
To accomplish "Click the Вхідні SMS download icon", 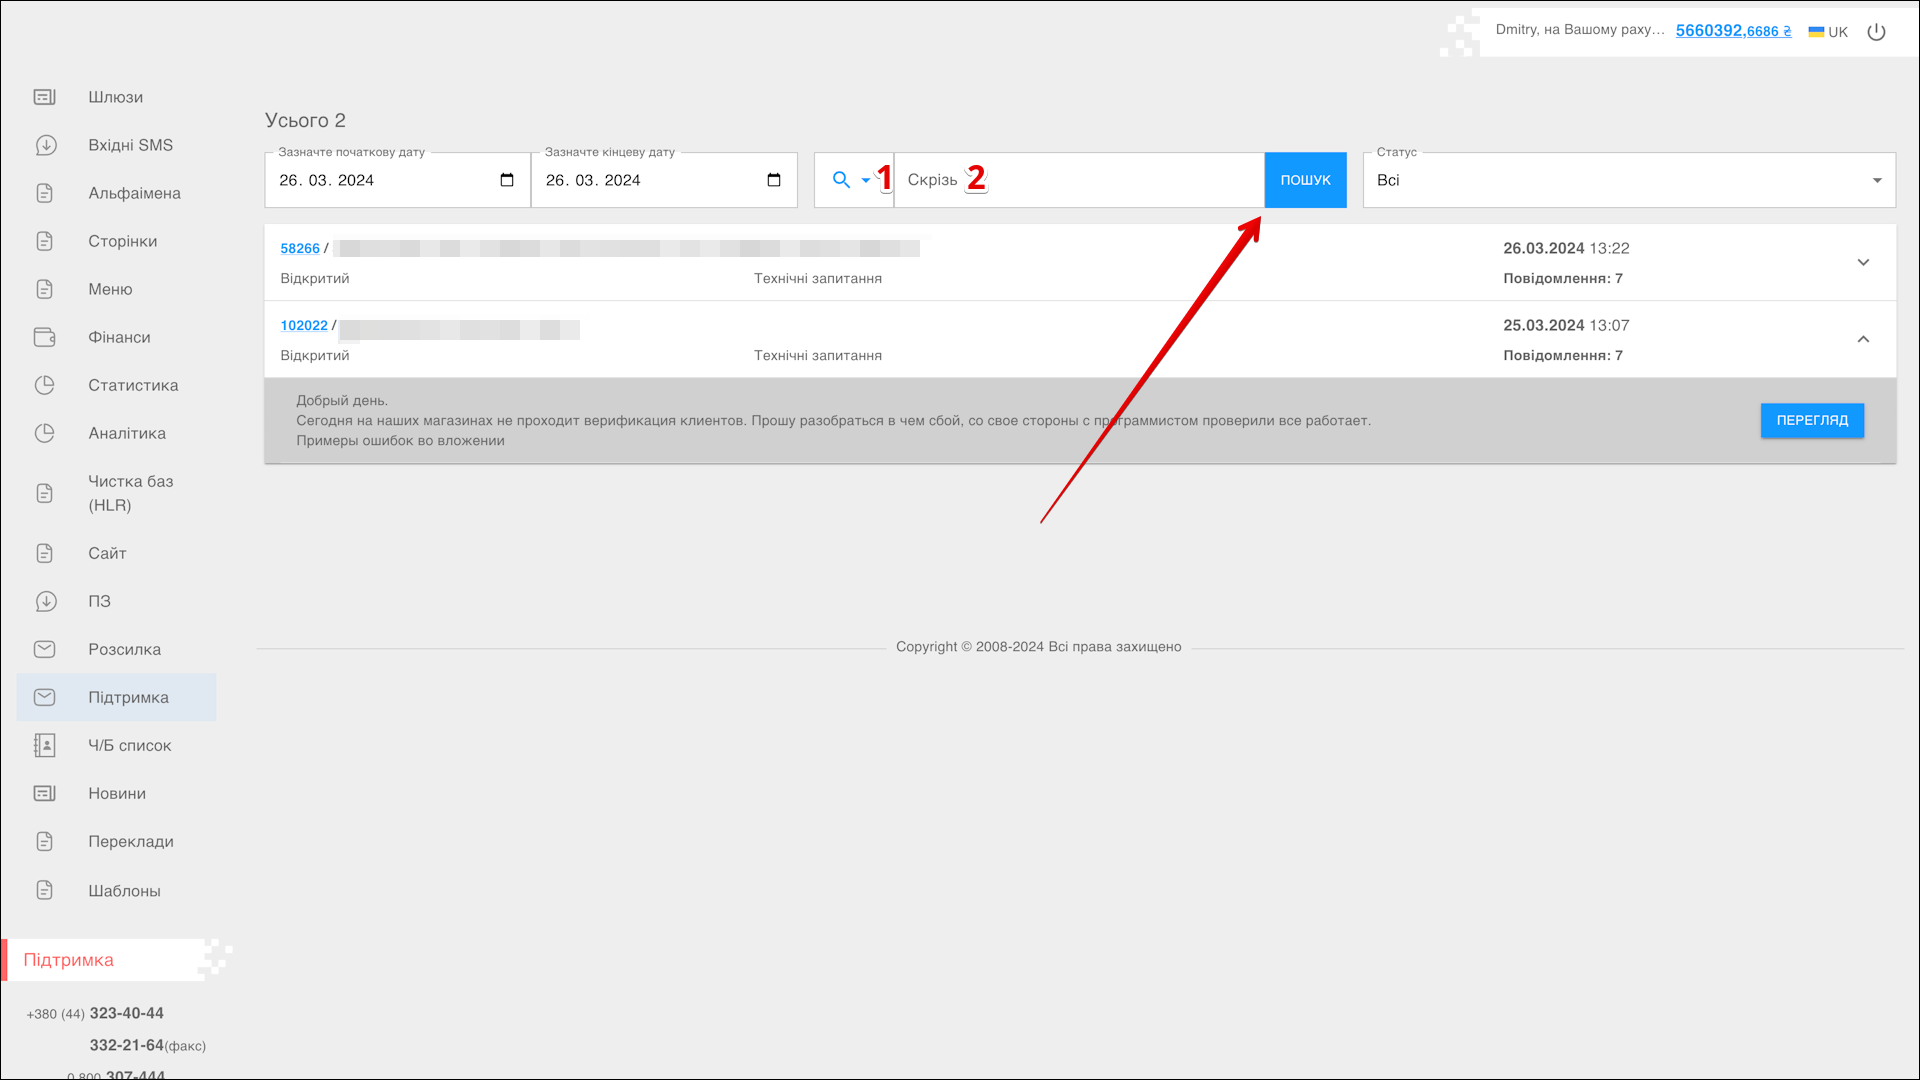I will [x=45, y=145].
